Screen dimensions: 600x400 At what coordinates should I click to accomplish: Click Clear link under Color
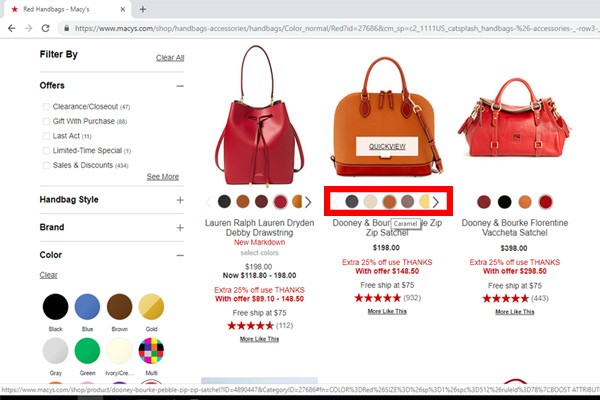pyautogui.click(x=48, y=275)
